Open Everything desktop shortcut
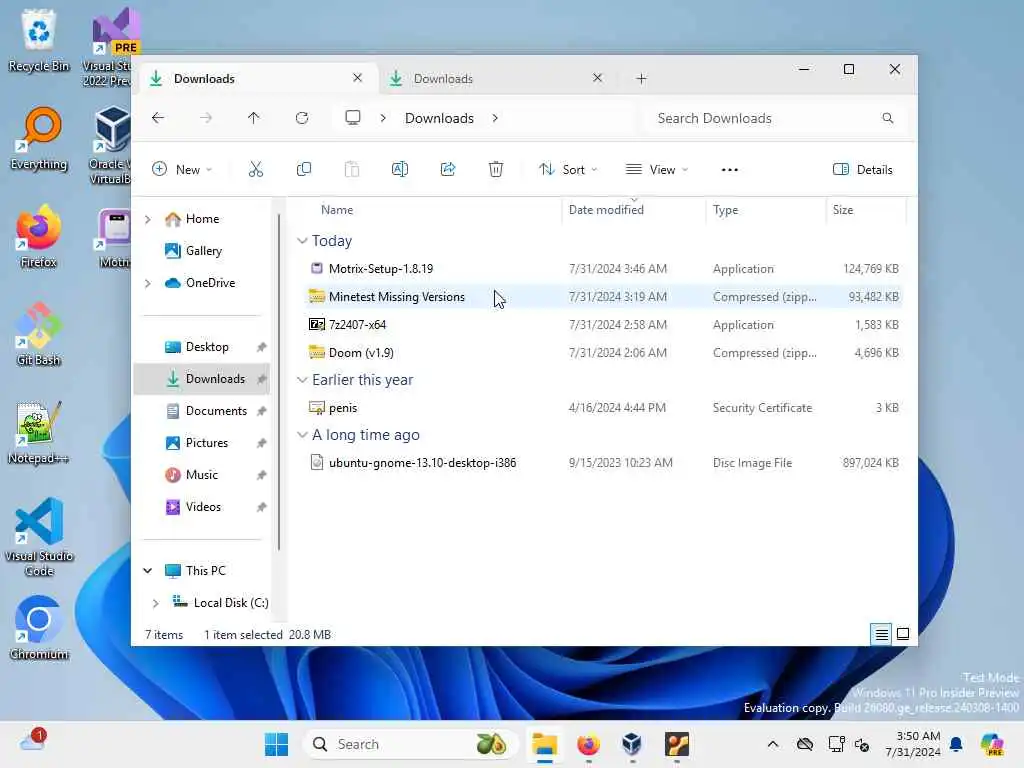1024x768 pixels. pos(39,140)
